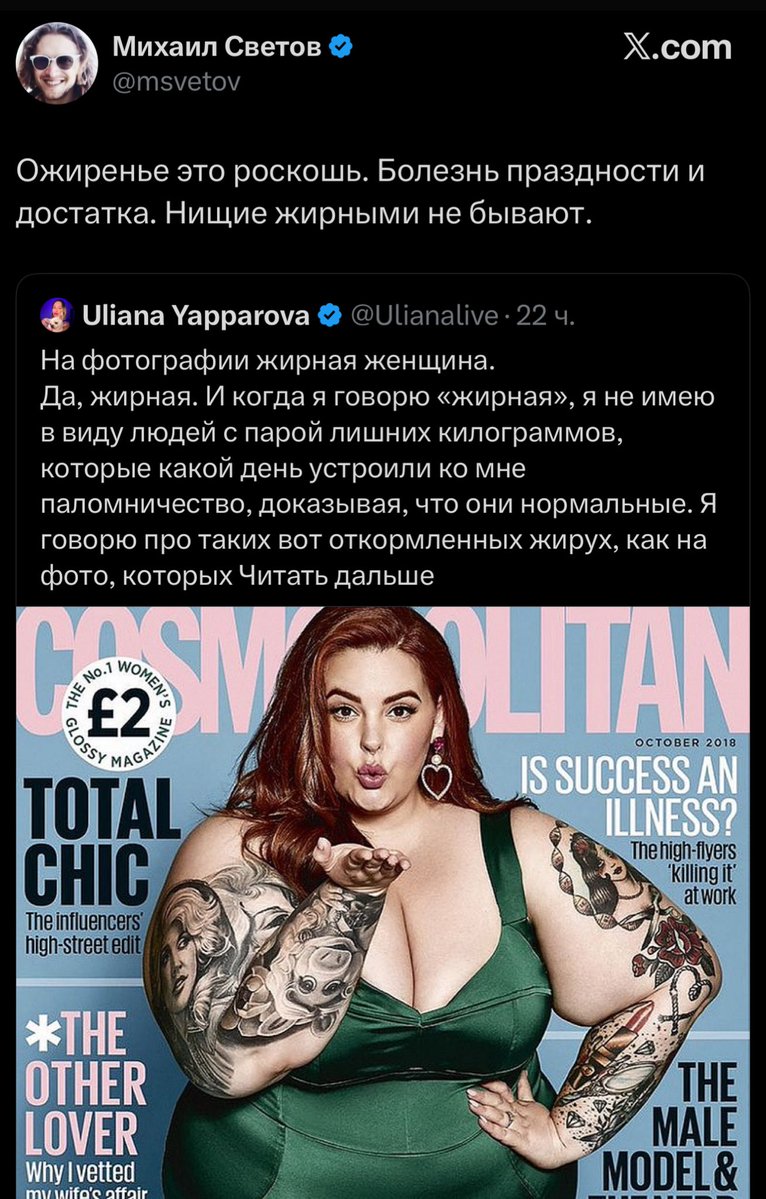The image size is (766, 1199).
Task: Click verified badge beside Uliana Yapparova
Action: (329, 315)
